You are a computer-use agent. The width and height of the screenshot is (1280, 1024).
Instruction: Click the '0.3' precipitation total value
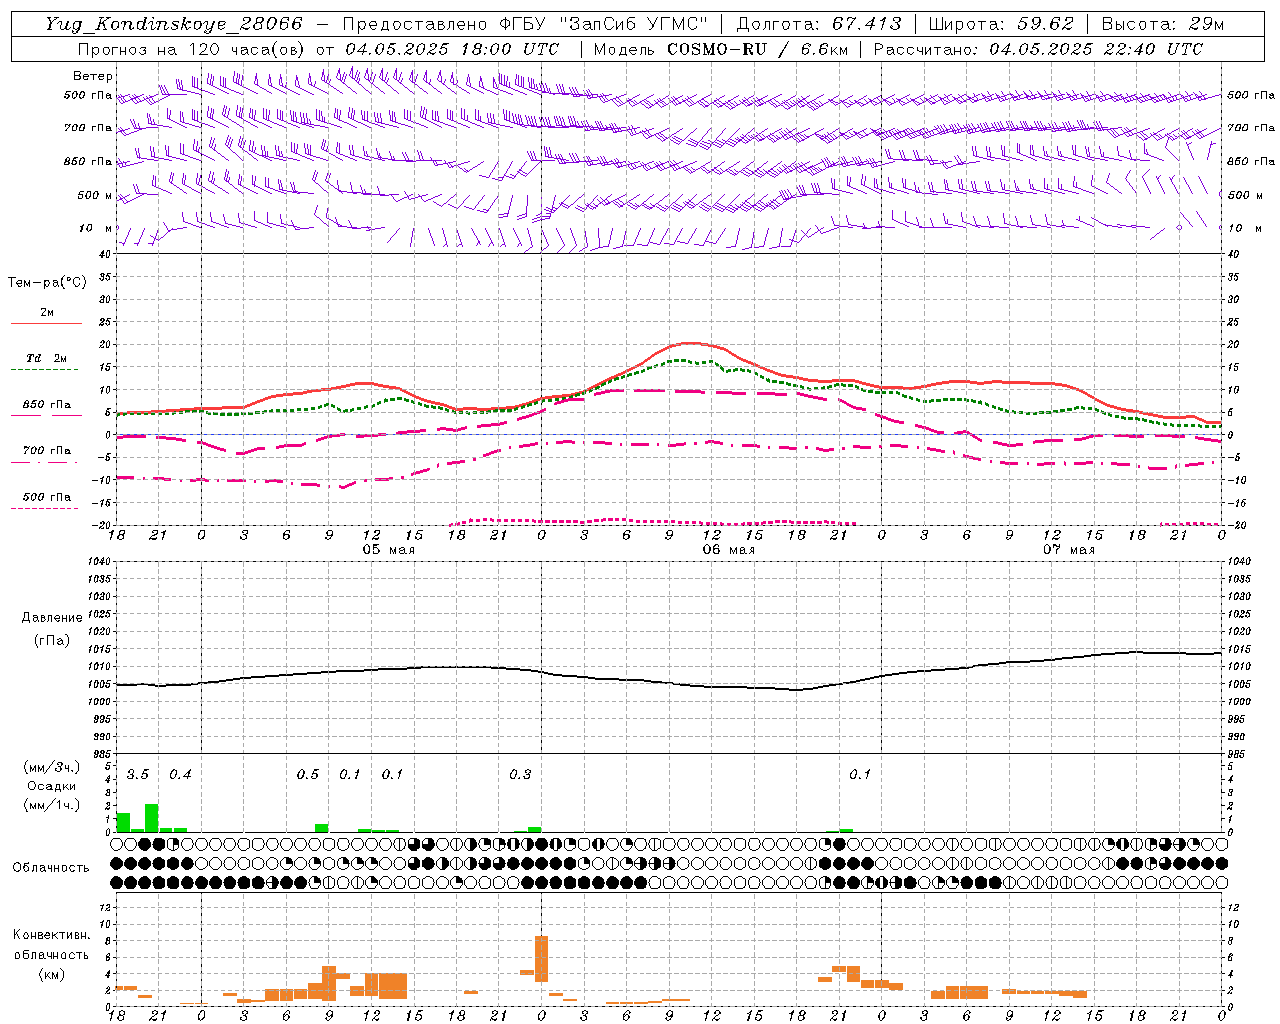click(x=520, y=775)
